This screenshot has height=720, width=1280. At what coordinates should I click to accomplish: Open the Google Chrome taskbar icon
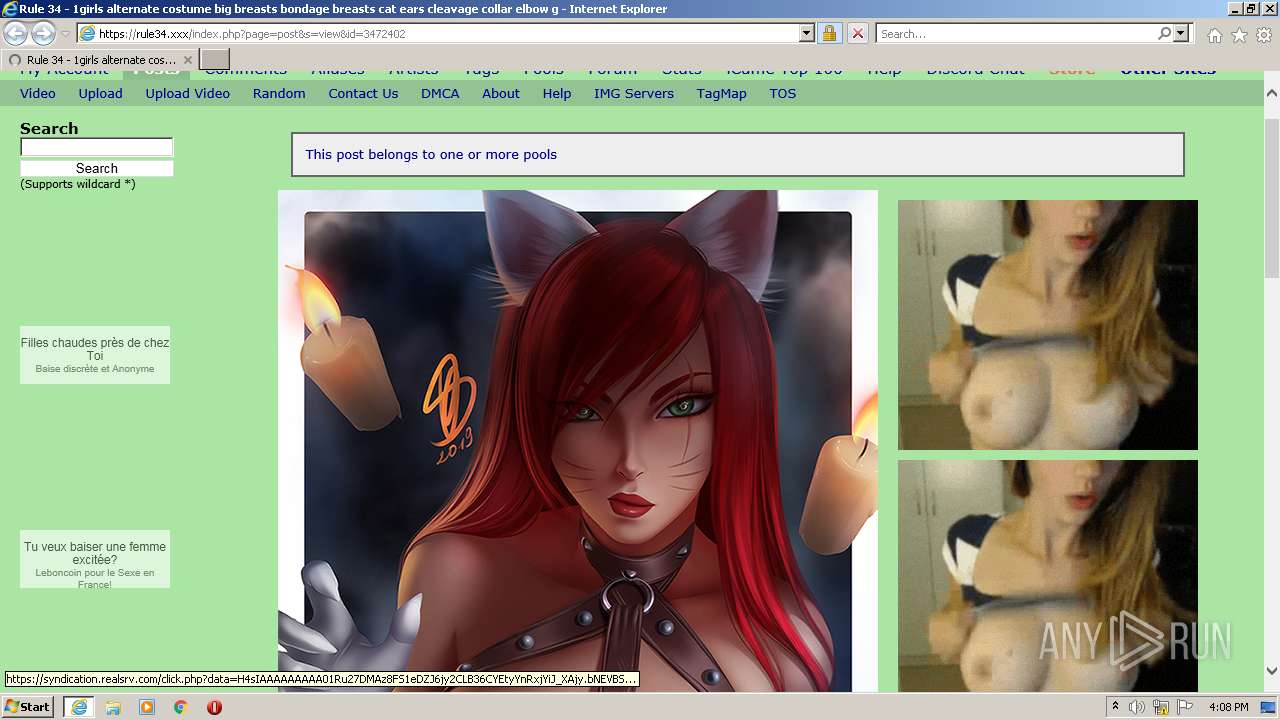point(181,707)
